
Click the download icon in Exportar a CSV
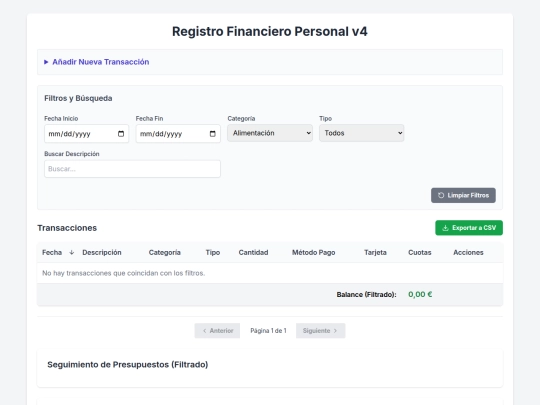445,228
